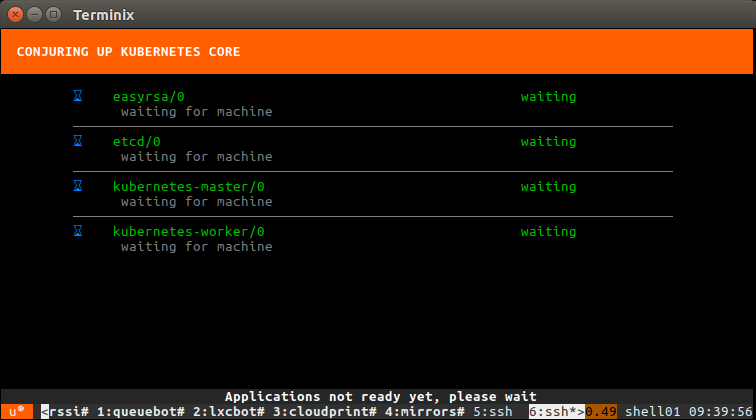Minimize the Terminix window
The image size is (756, 420).
(x=34, y=14)
